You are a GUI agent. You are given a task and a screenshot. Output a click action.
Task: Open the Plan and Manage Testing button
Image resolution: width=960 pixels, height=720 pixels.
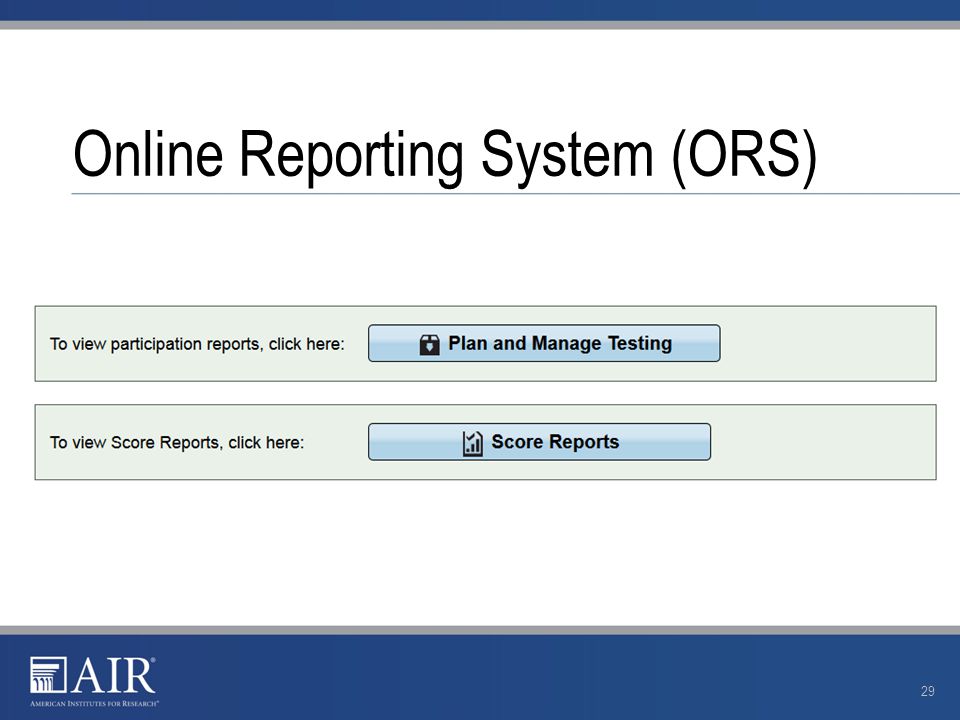click(x=544, y=343)
